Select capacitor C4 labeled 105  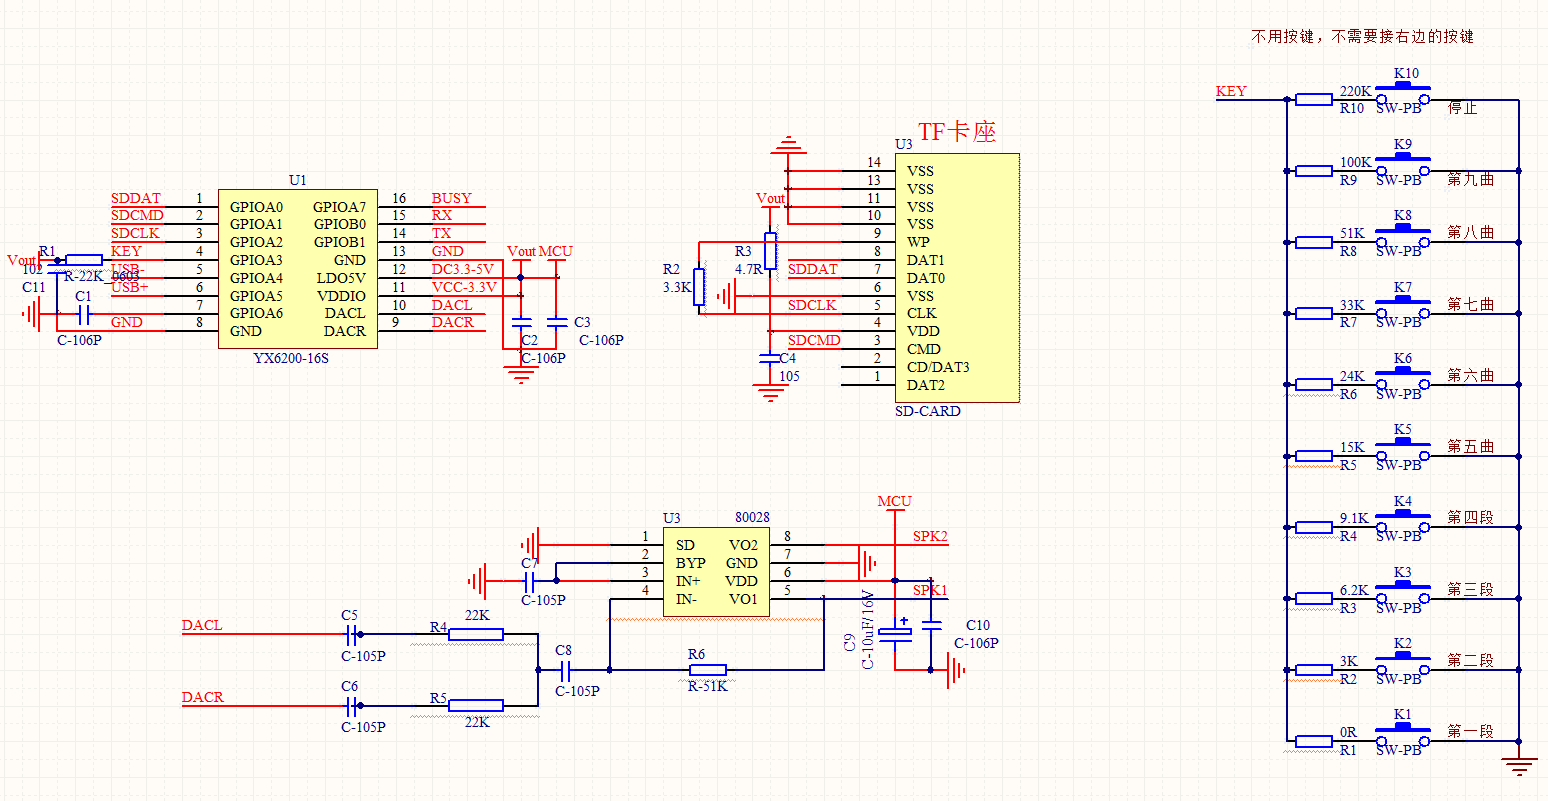(769, 358)
